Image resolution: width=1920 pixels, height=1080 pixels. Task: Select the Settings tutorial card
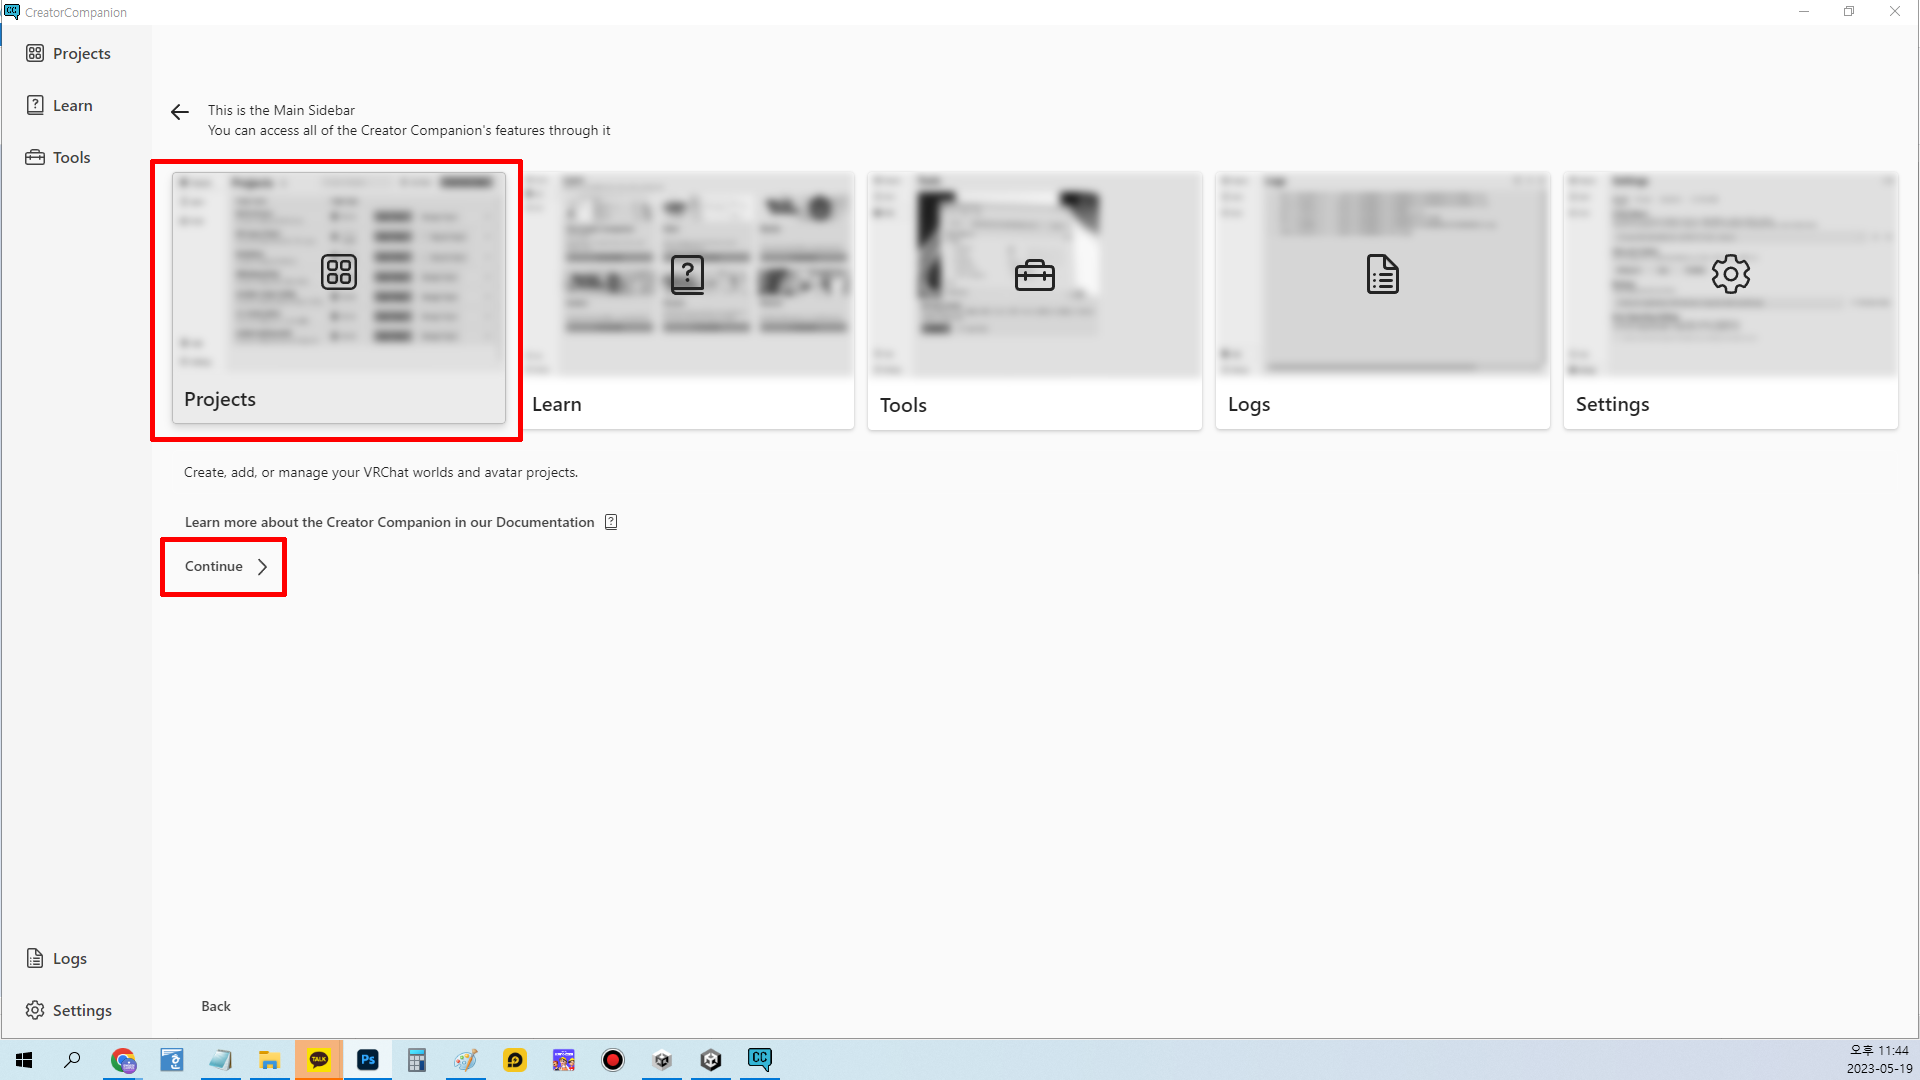tap(1730, 300)
